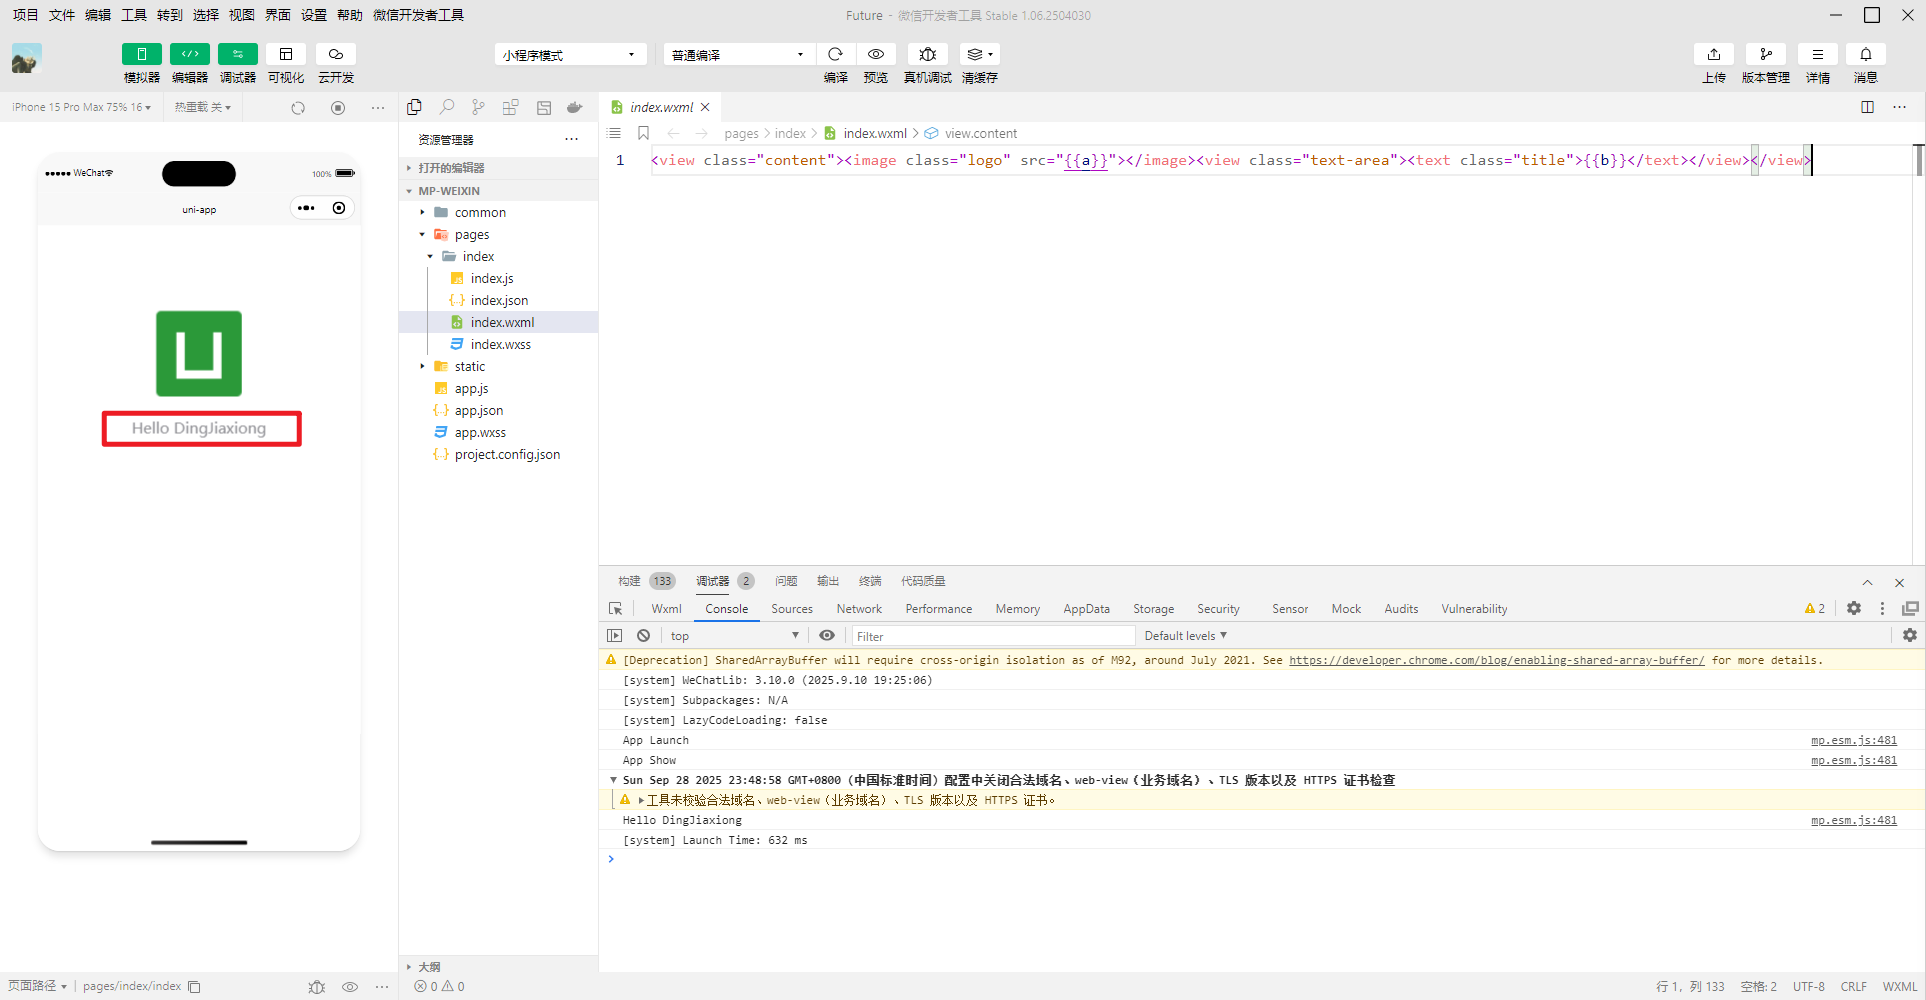Viewport: 1926px width, 1000px height.
Task: Click the bookmark icon in breadcrumb bar
Action: tap(643, 133)
